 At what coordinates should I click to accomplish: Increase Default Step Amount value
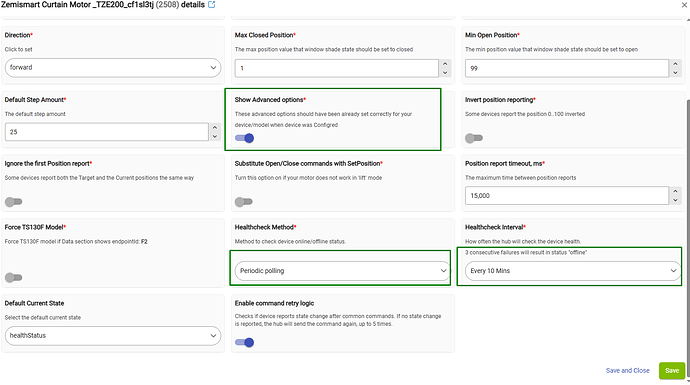215,128
